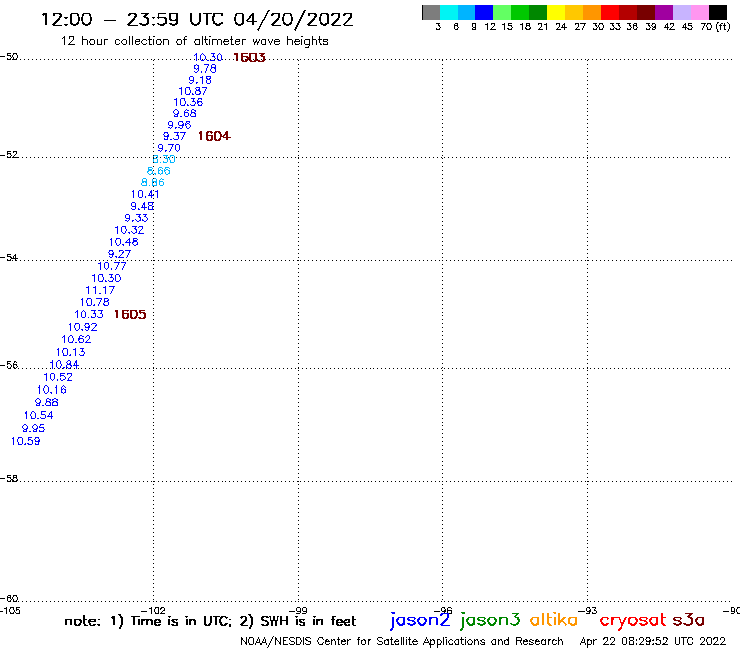Click the 10.54 wave height value

(x=38, y=416)
